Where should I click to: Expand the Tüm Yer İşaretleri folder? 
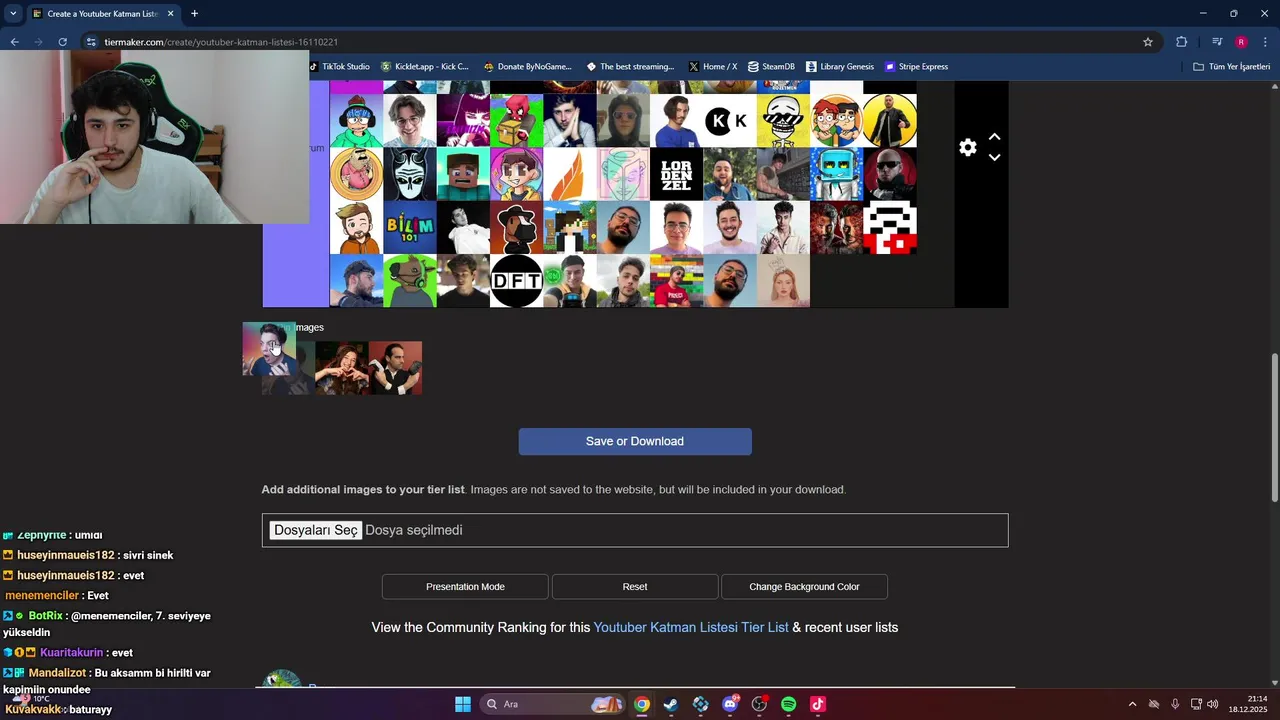click(x=1232, y=67)
